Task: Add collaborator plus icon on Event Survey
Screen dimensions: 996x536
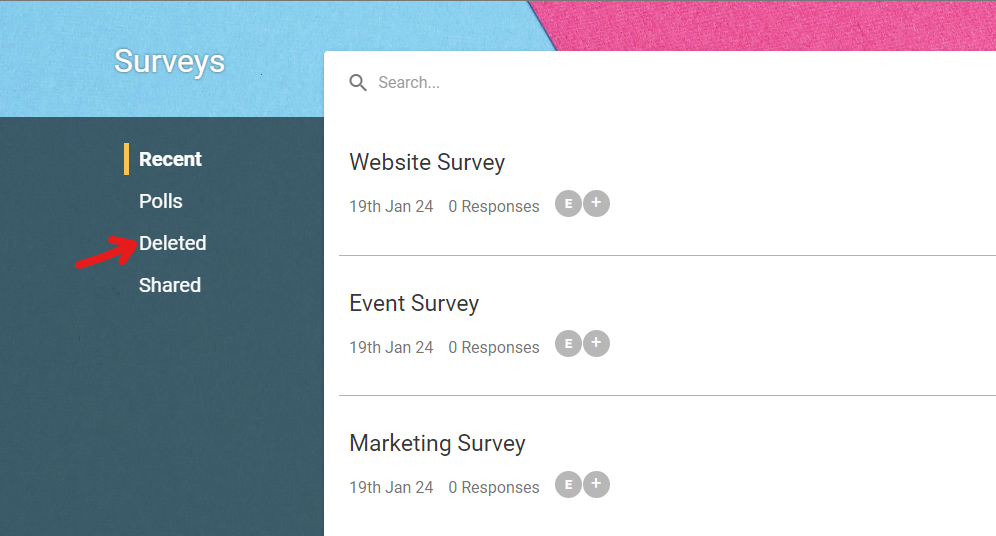Action: click(x=596, y=343)
